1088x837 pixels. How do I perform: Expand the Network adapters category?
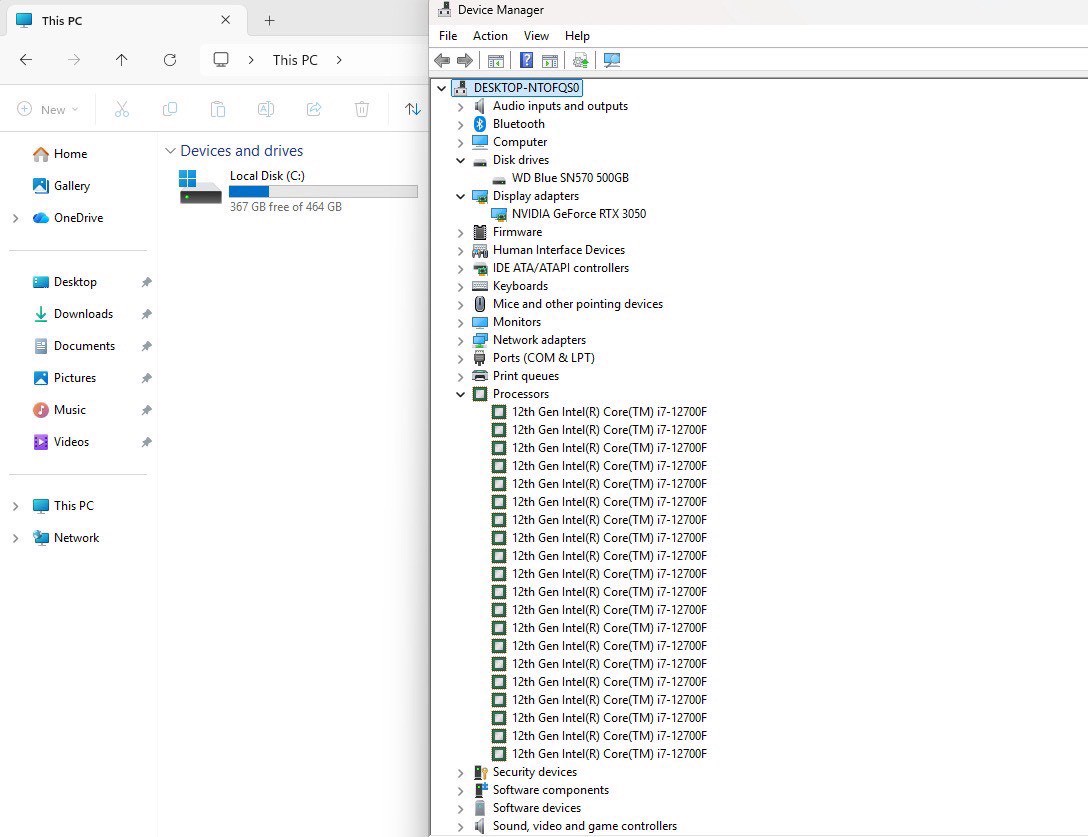460,340
